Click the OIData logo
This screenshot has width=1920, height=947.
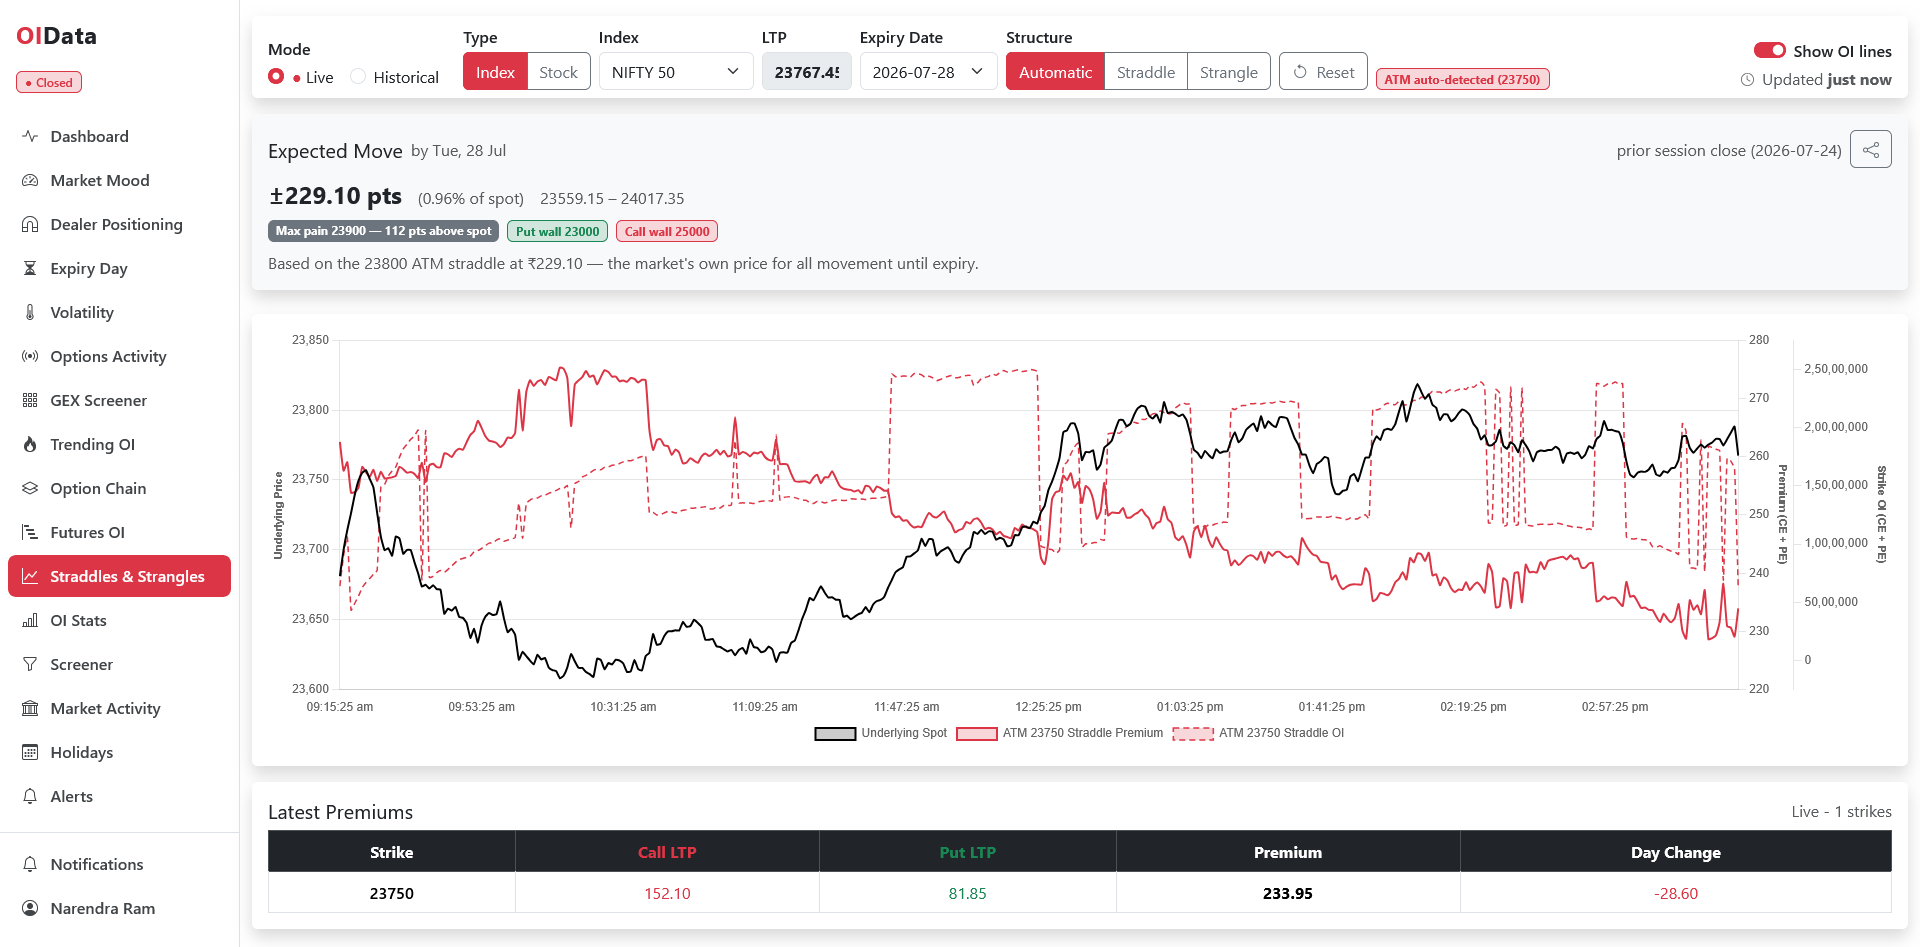coord(57,36)
